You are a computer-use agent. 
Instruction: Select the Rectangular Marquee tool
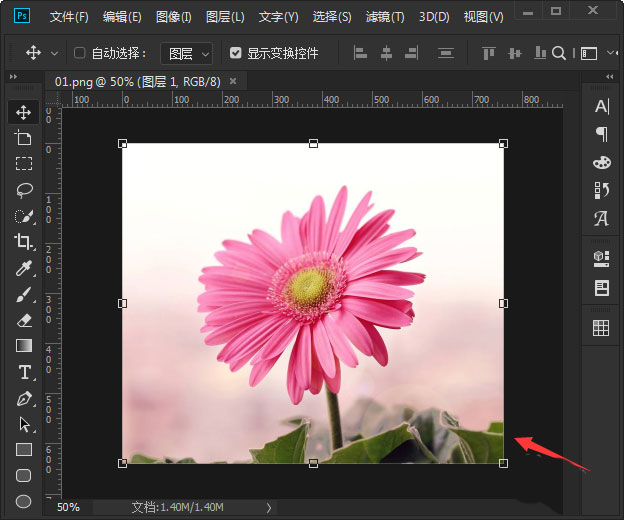pos(23,164)
